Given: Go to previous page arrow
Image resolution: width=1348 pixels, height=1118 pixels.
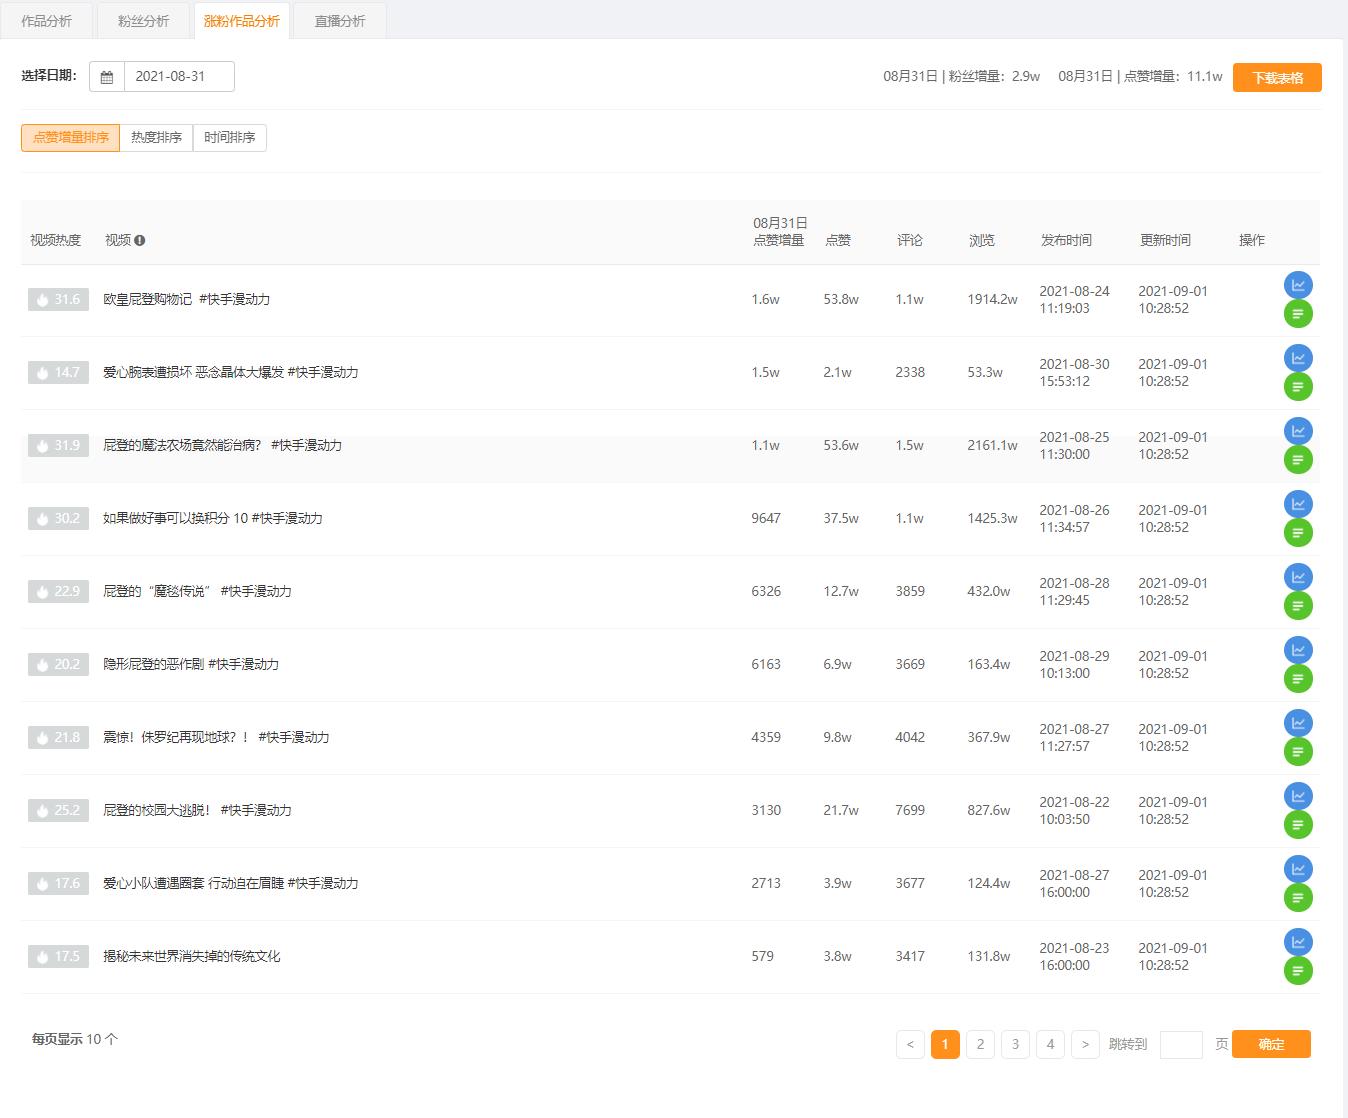Looking at the screenshot, I should [x=910, y=1044].
